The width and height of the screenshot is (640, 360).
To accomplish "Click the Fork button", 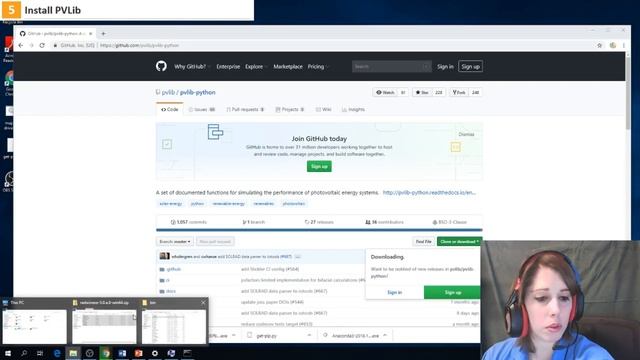I will tap(459, 93).
